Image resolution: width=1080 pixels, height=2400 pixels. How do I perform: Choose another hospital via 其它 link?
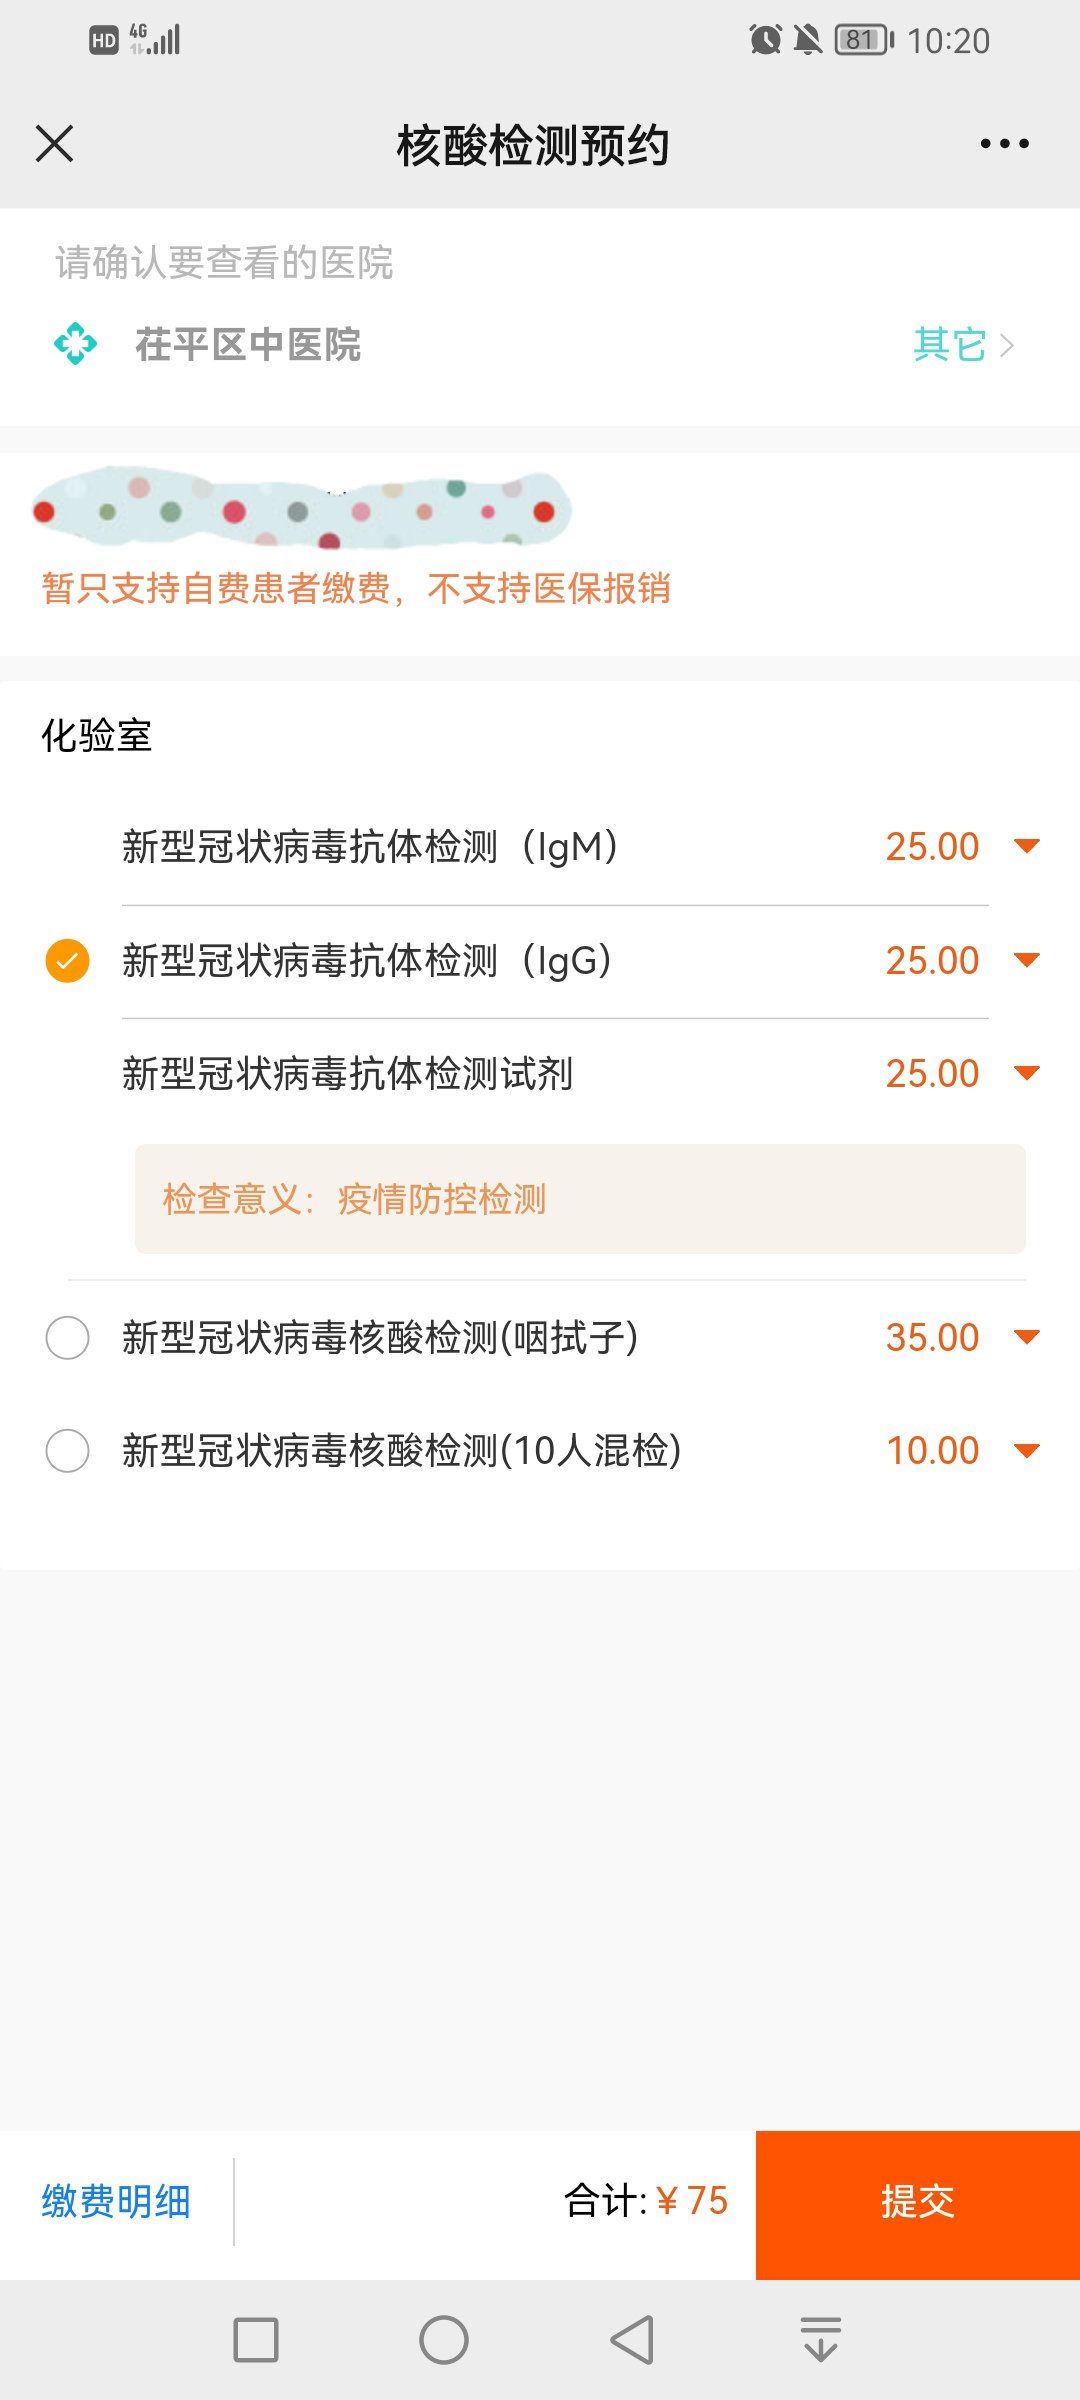pos(962,345)
